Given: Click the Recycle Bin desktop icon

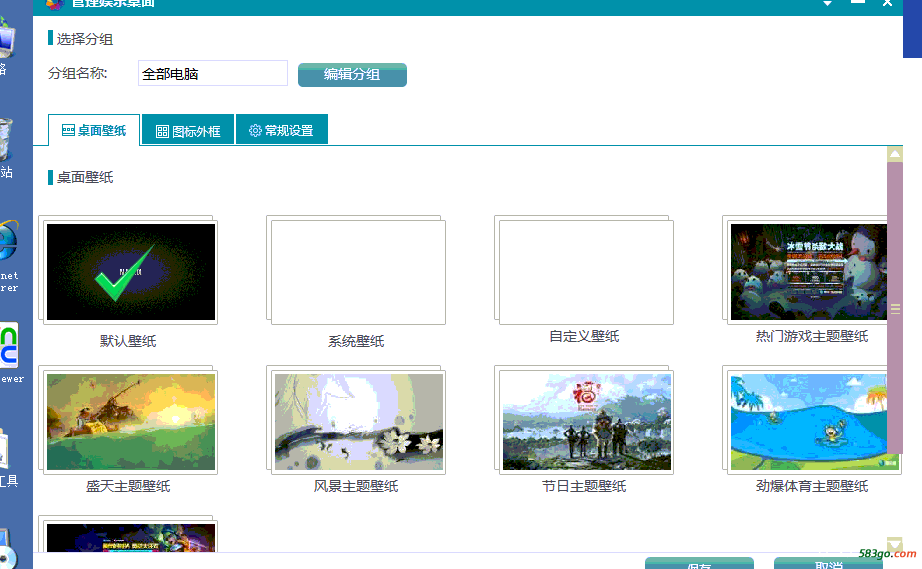Looking at the screenshot, I should 6,139.
